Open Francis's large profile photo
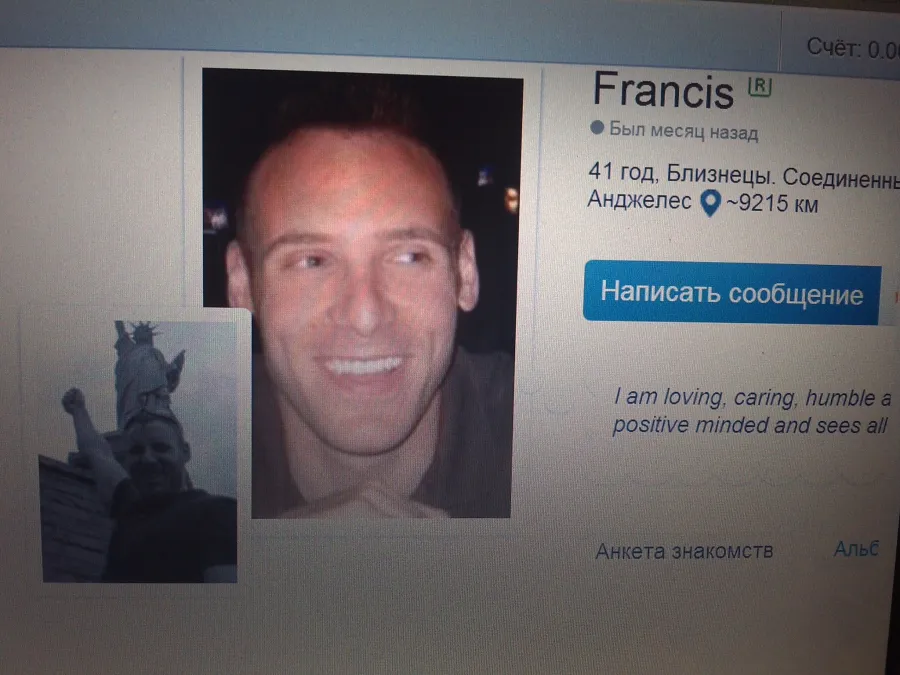Viewport: 900px width, 675px height. point(362,293)
